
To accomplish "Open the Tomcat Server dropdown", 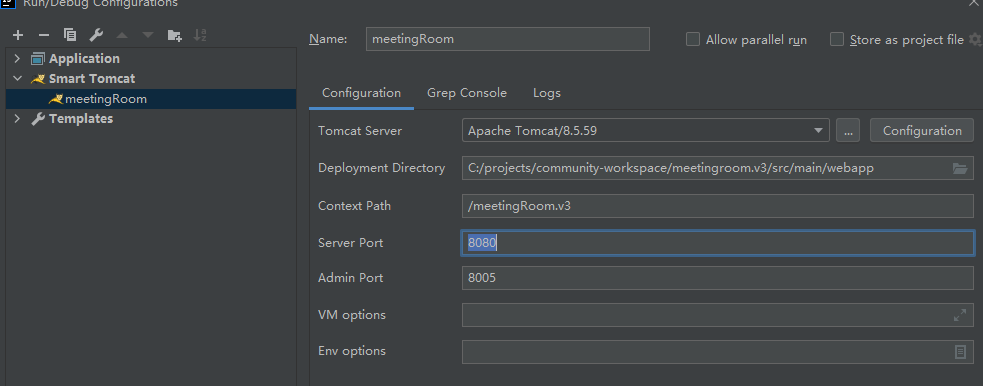I will tap(817, 130).
